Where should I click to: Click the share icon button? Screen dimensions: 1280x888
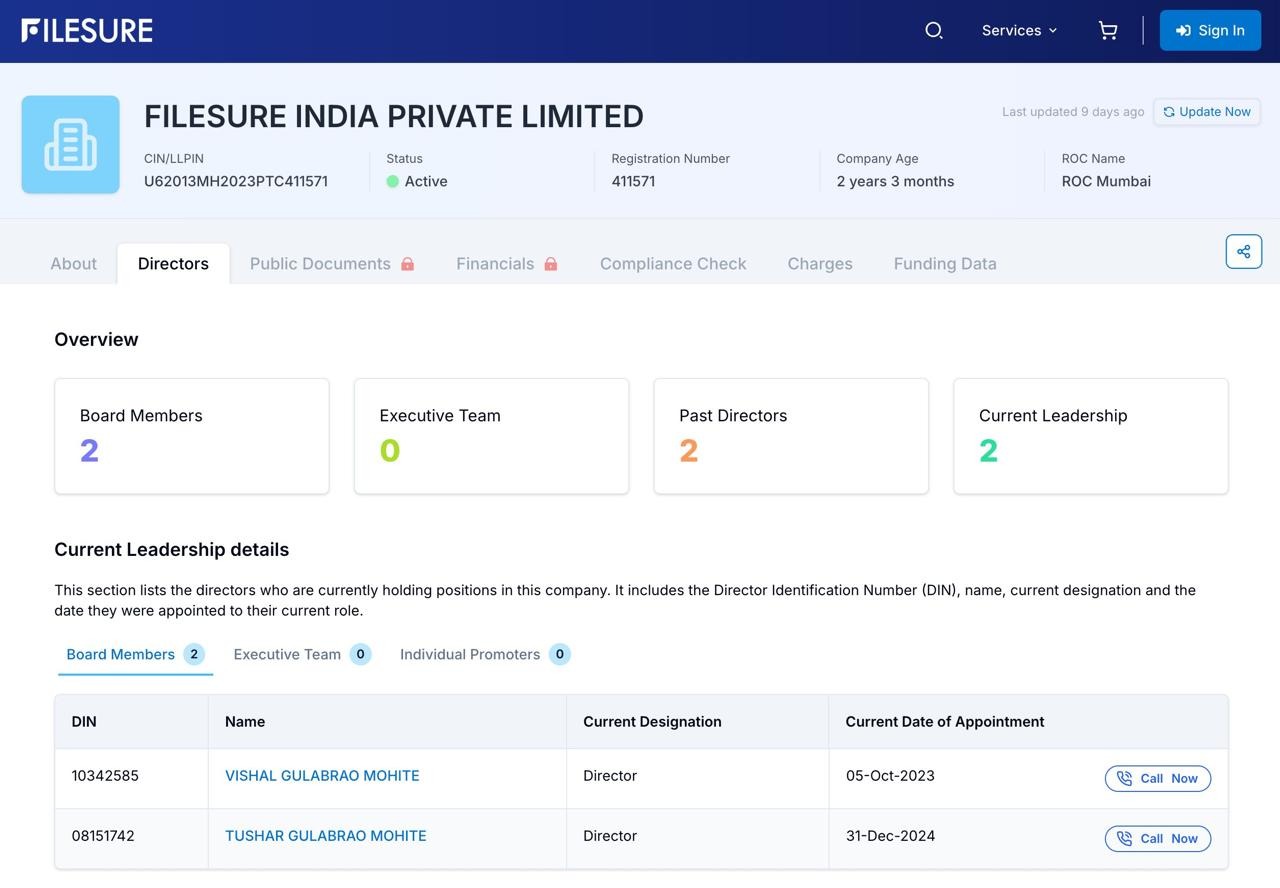[1243, 252]
